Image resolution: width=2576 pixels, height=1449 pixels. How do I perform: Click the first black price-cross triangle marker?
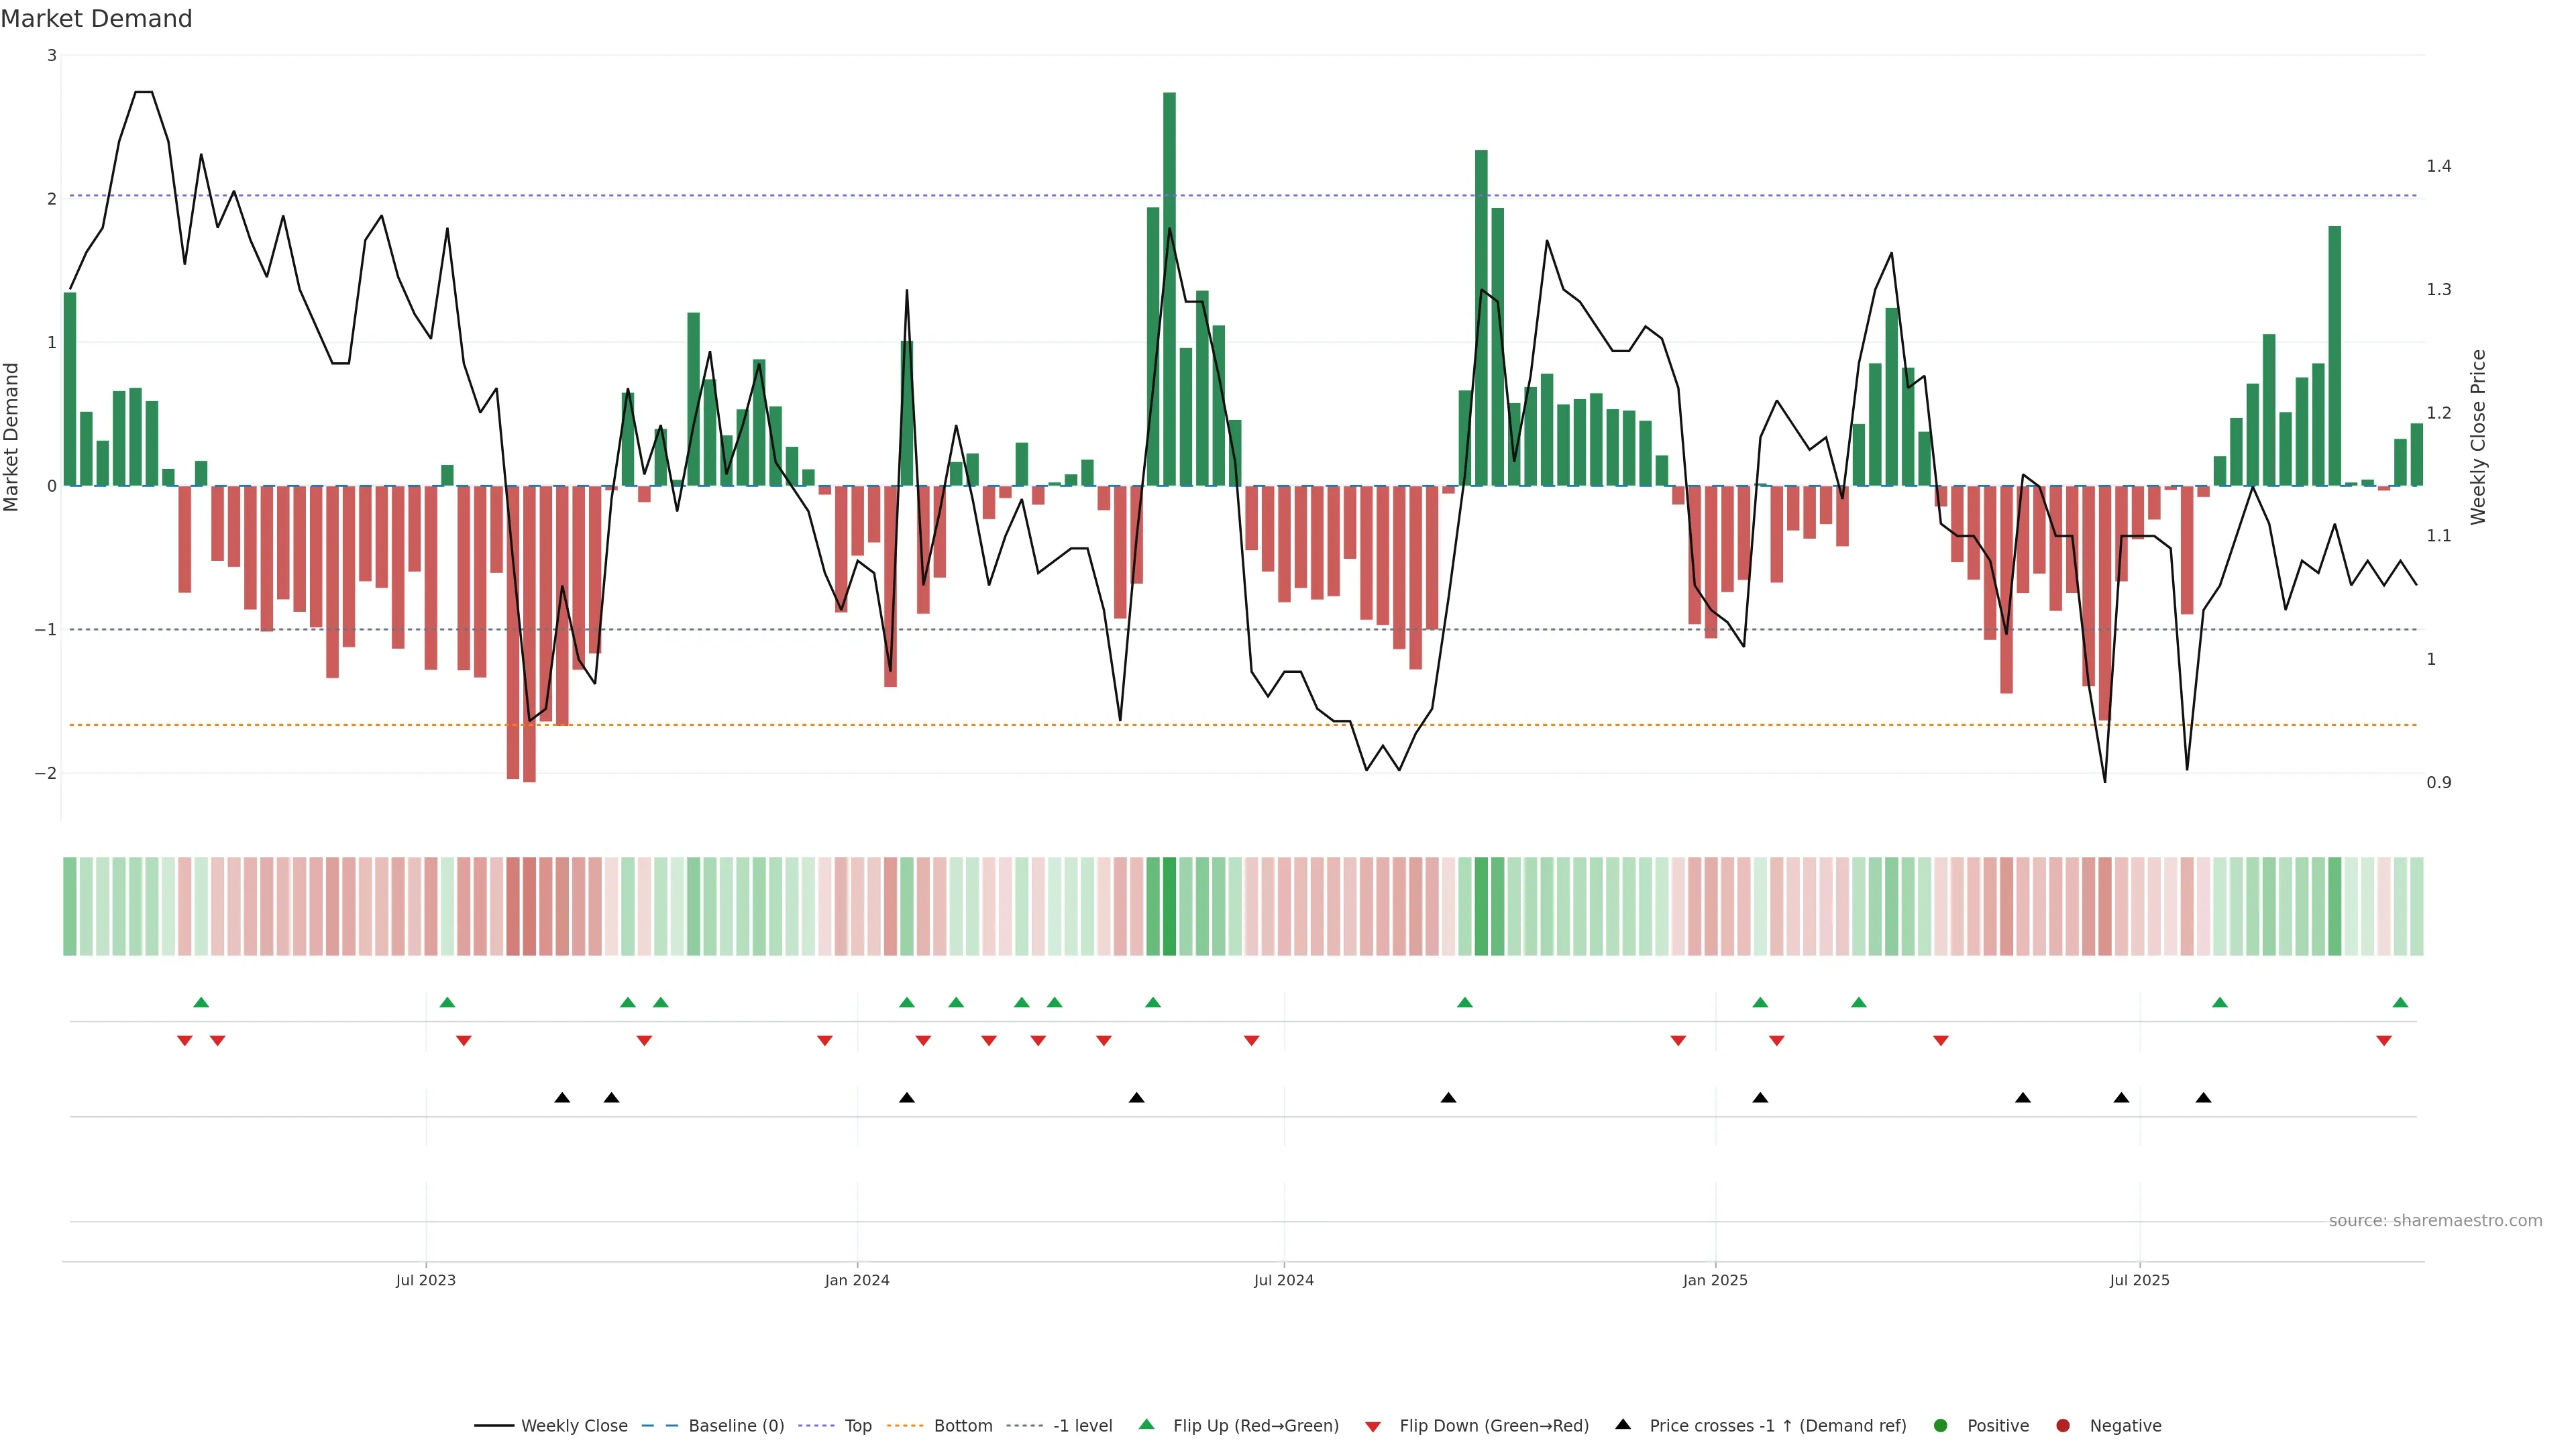click(562, 1098)
